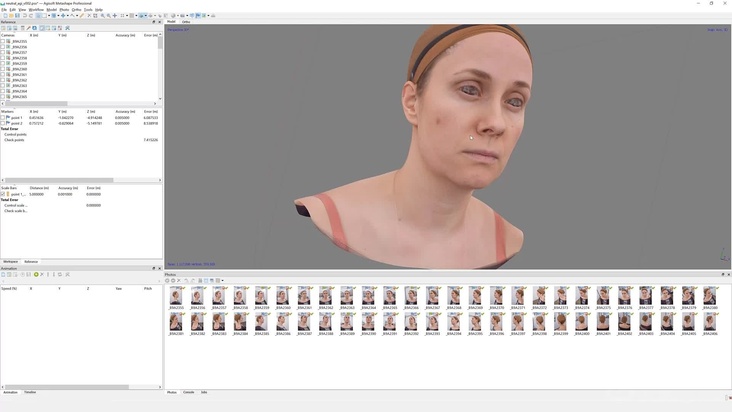The height and width of the screenshot is (412, 732).
Task: Click the Delete selection X icon
Action: 89,15
